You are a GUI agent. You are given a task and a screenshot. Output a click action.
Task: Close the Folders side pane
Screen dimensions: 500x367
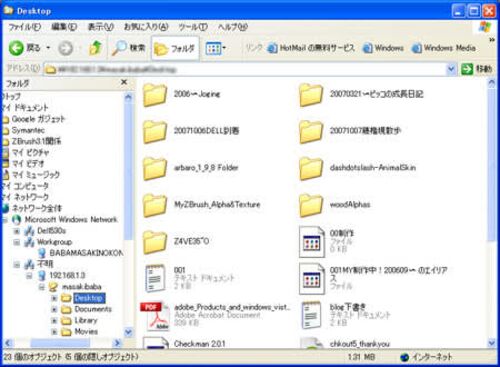coord(124,82)
